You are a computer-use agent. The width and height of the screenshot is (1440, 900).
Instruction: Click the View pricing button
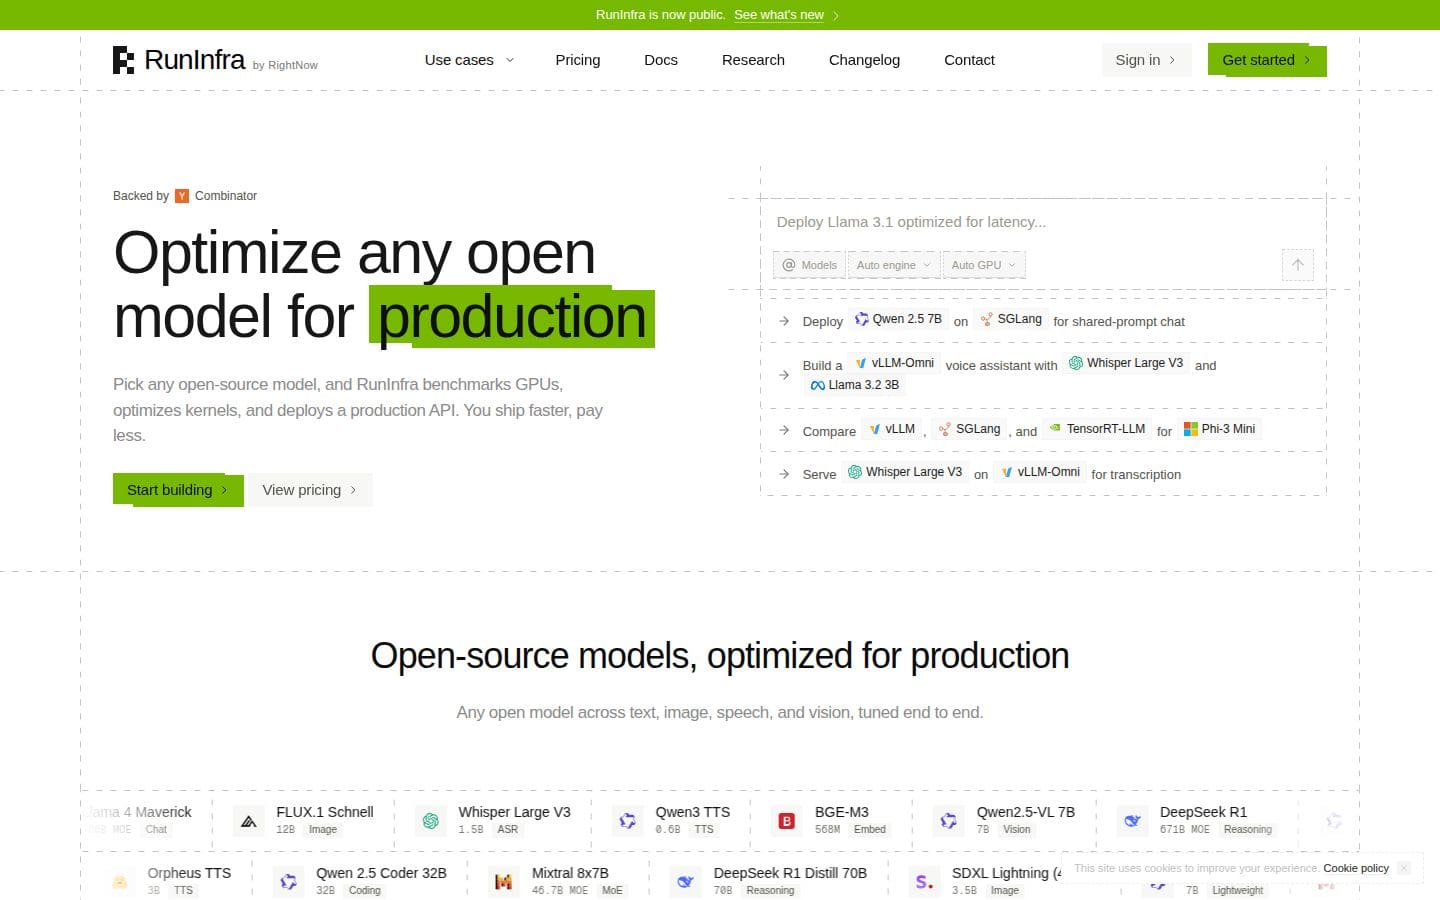coord(310,490)
